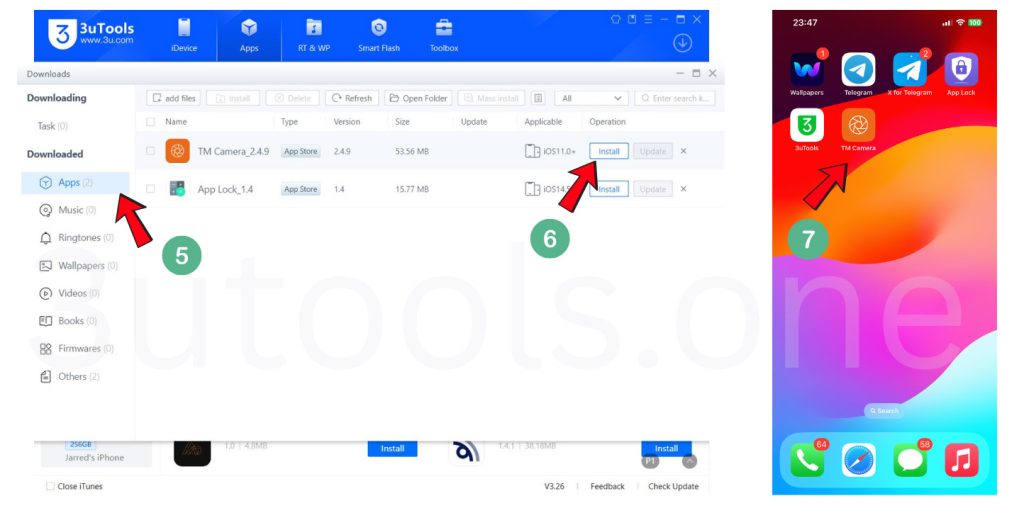Open Telegram app on iPhone screen
Viewport: 1024px width, 513px height.
858,70
